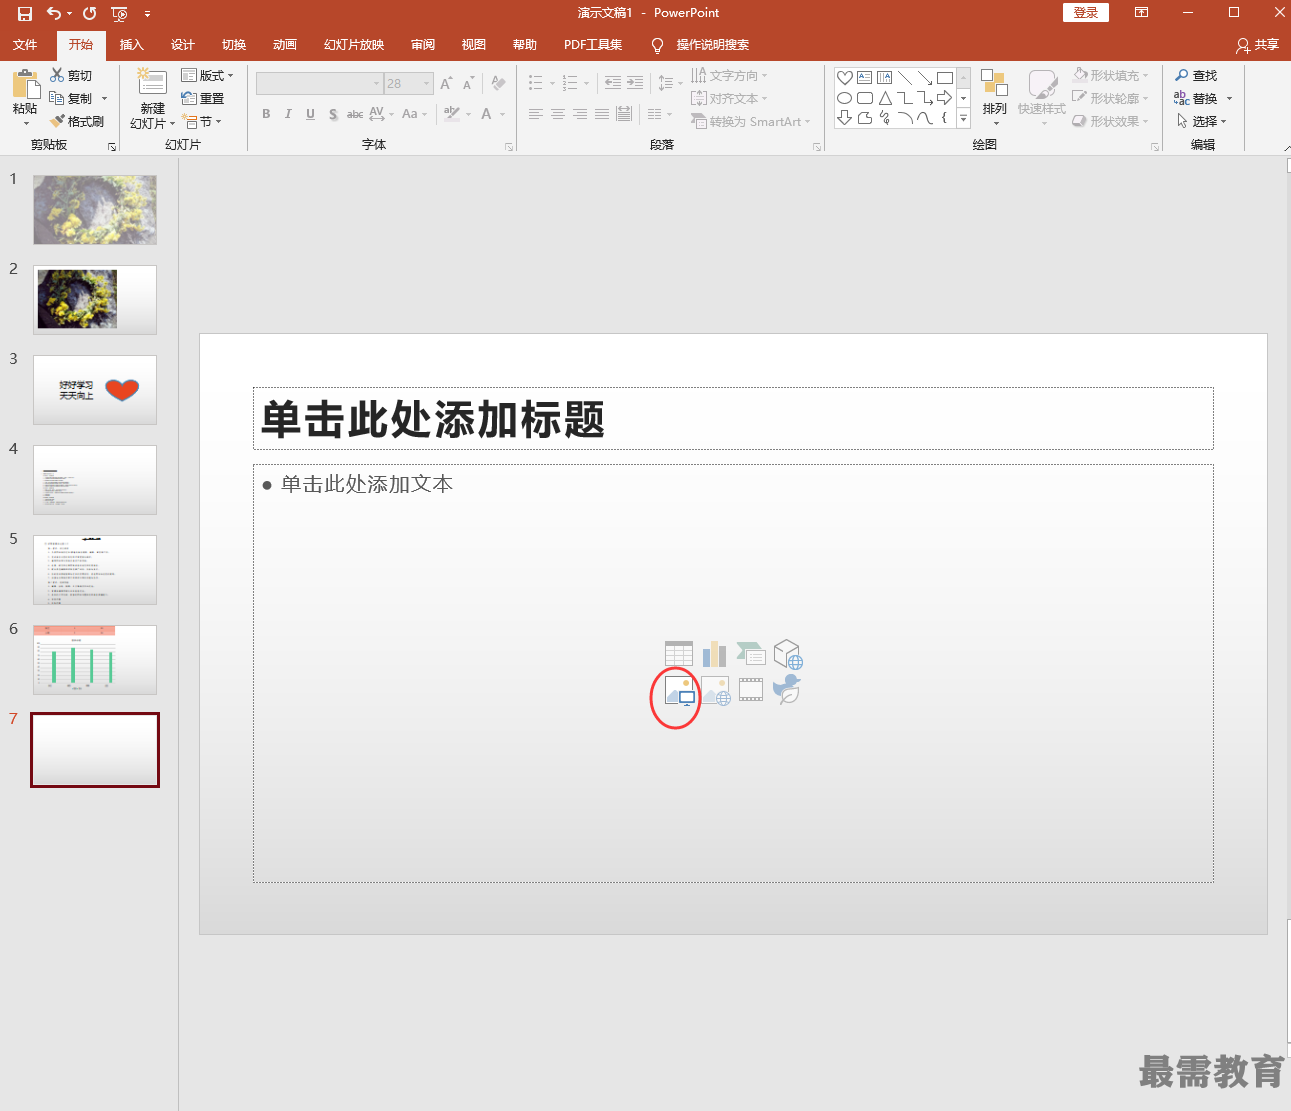The height and width of the screenshot is (1111, 1291).
Task: Open the 选择 select dropdown
Action: point(1201,121)
